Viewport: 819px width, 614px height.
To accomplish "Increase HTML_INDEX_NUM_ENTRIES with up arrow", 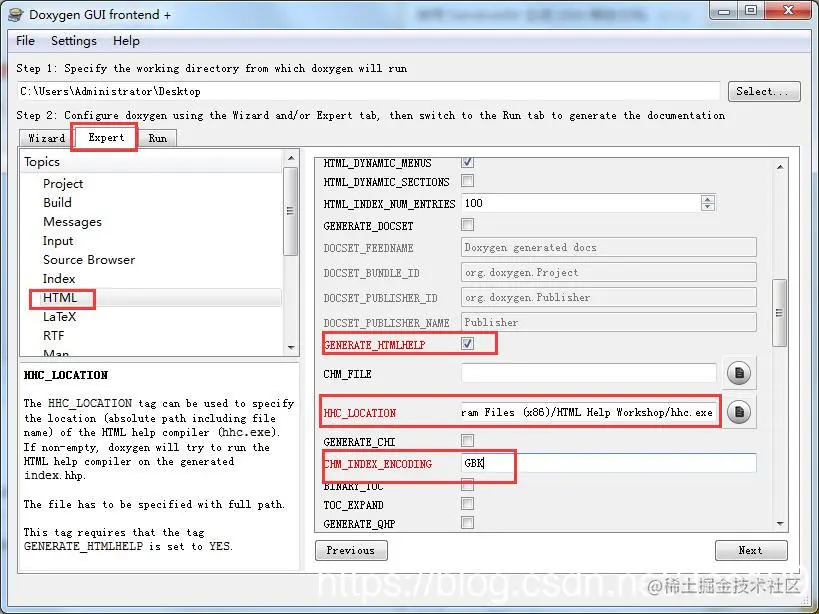I will (x=708, y=199).
